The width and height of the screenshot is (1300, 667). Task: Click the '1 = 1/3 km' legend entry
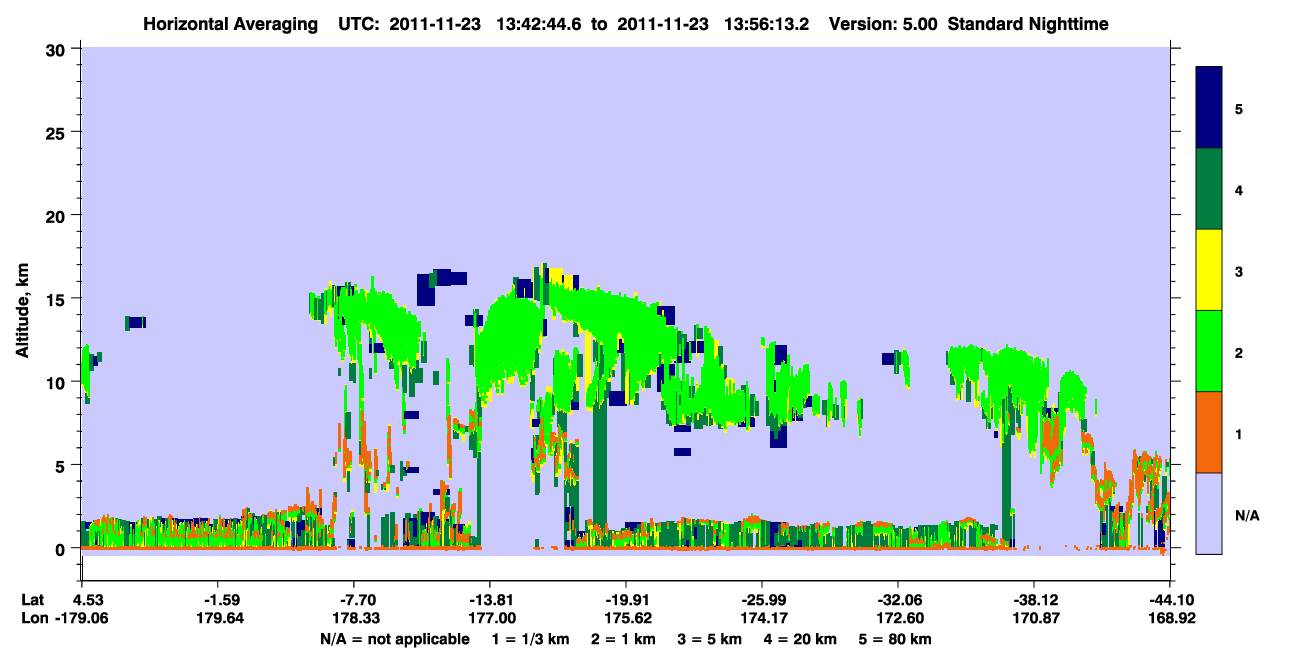[x=532, y=639]
